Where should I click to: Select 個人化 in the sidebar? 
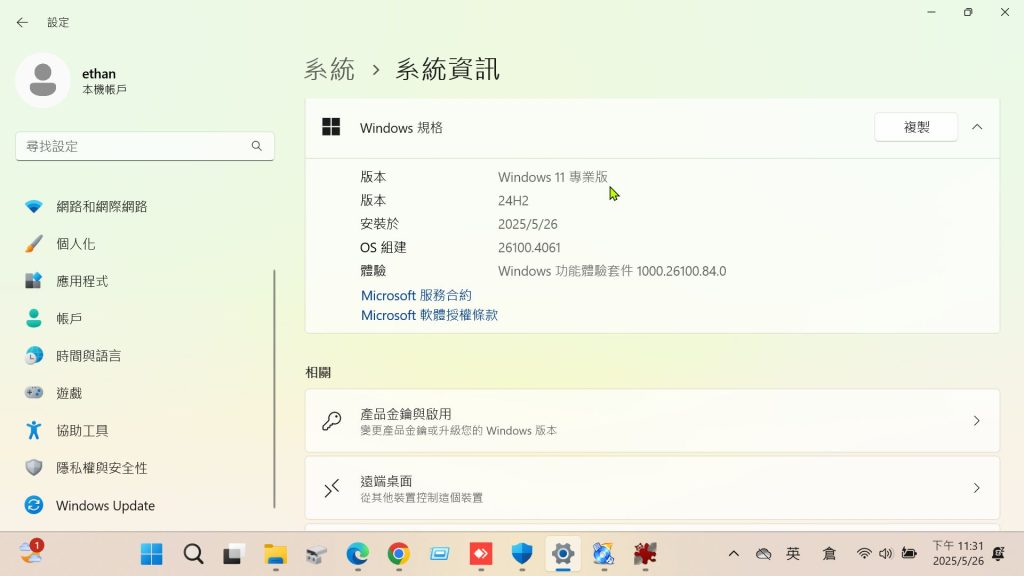(76, 243)
